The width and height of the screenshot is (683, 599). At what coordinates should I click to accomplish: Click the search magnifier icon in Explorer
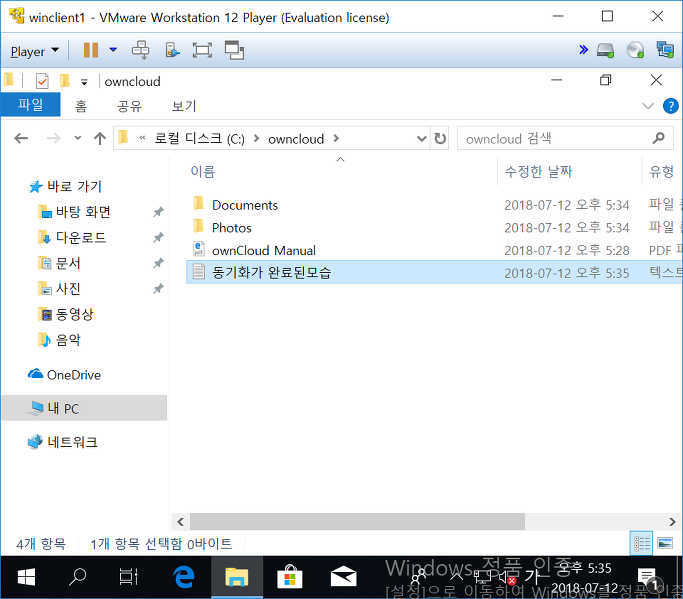point(659,138)
